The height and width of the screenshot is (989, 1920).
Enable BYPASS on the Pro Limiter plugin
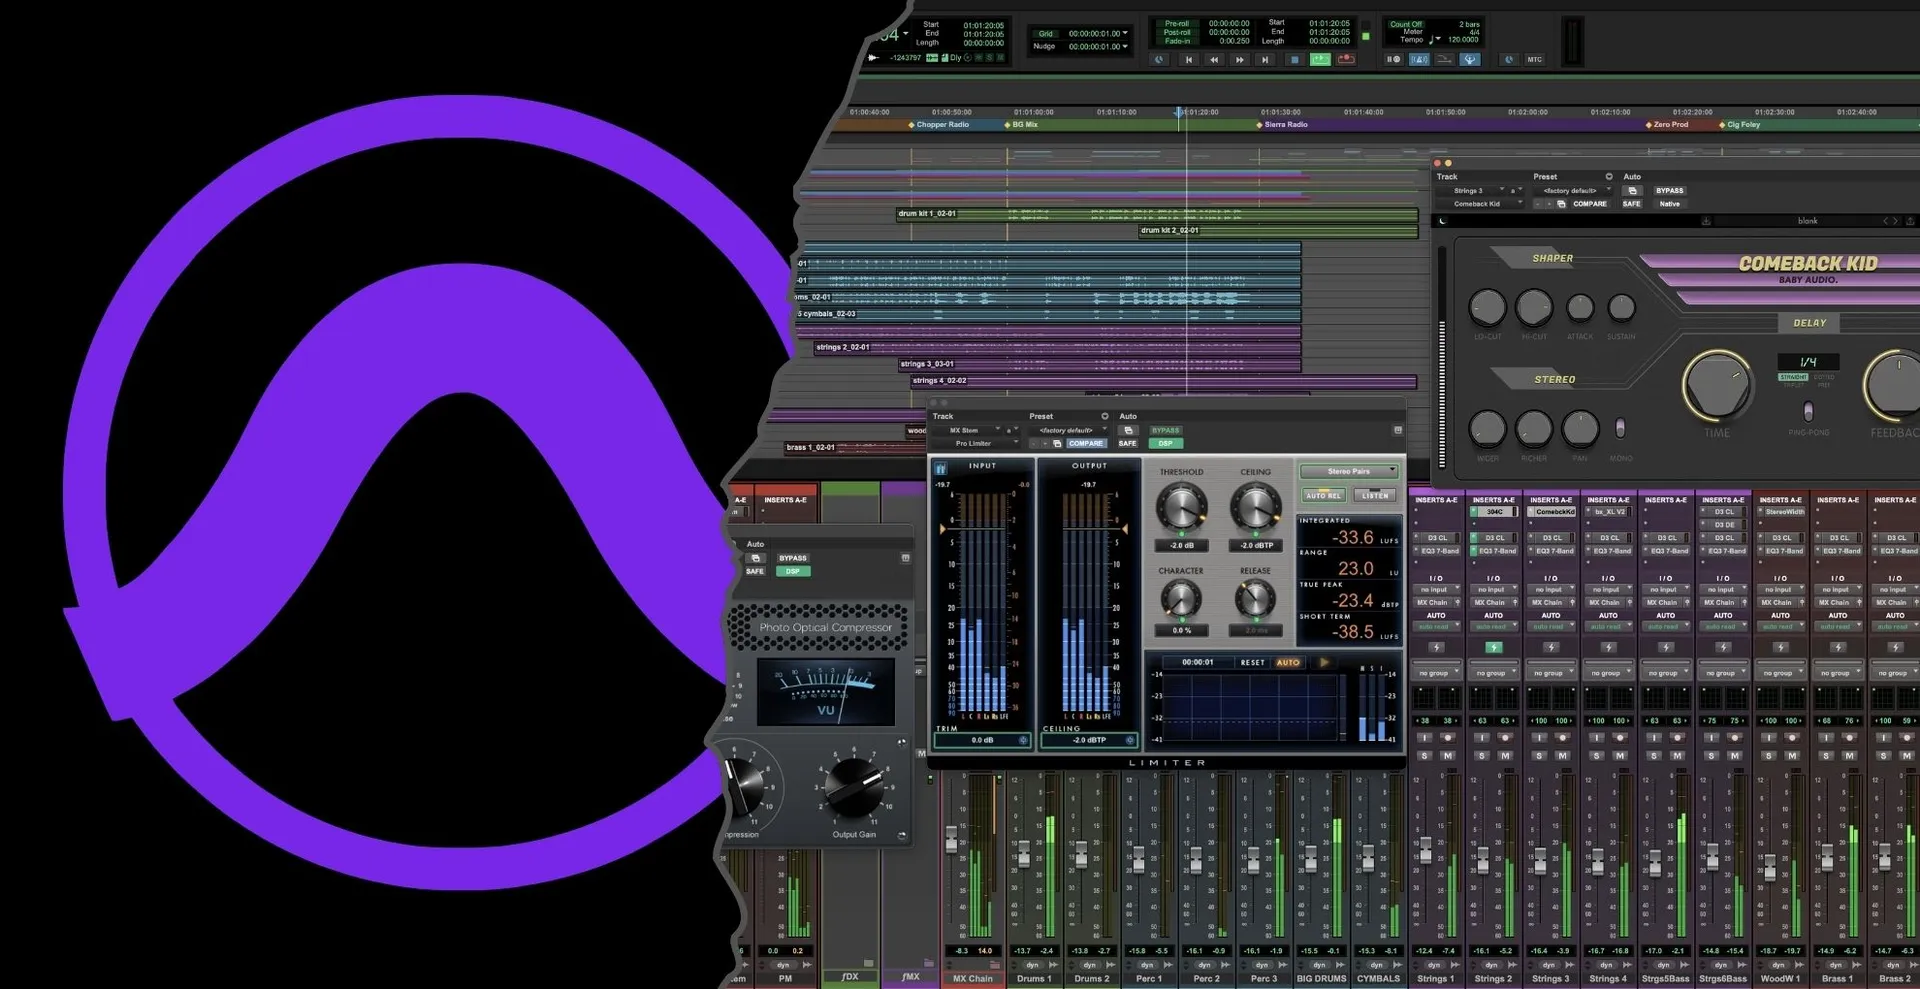(x=1165, y=430)
